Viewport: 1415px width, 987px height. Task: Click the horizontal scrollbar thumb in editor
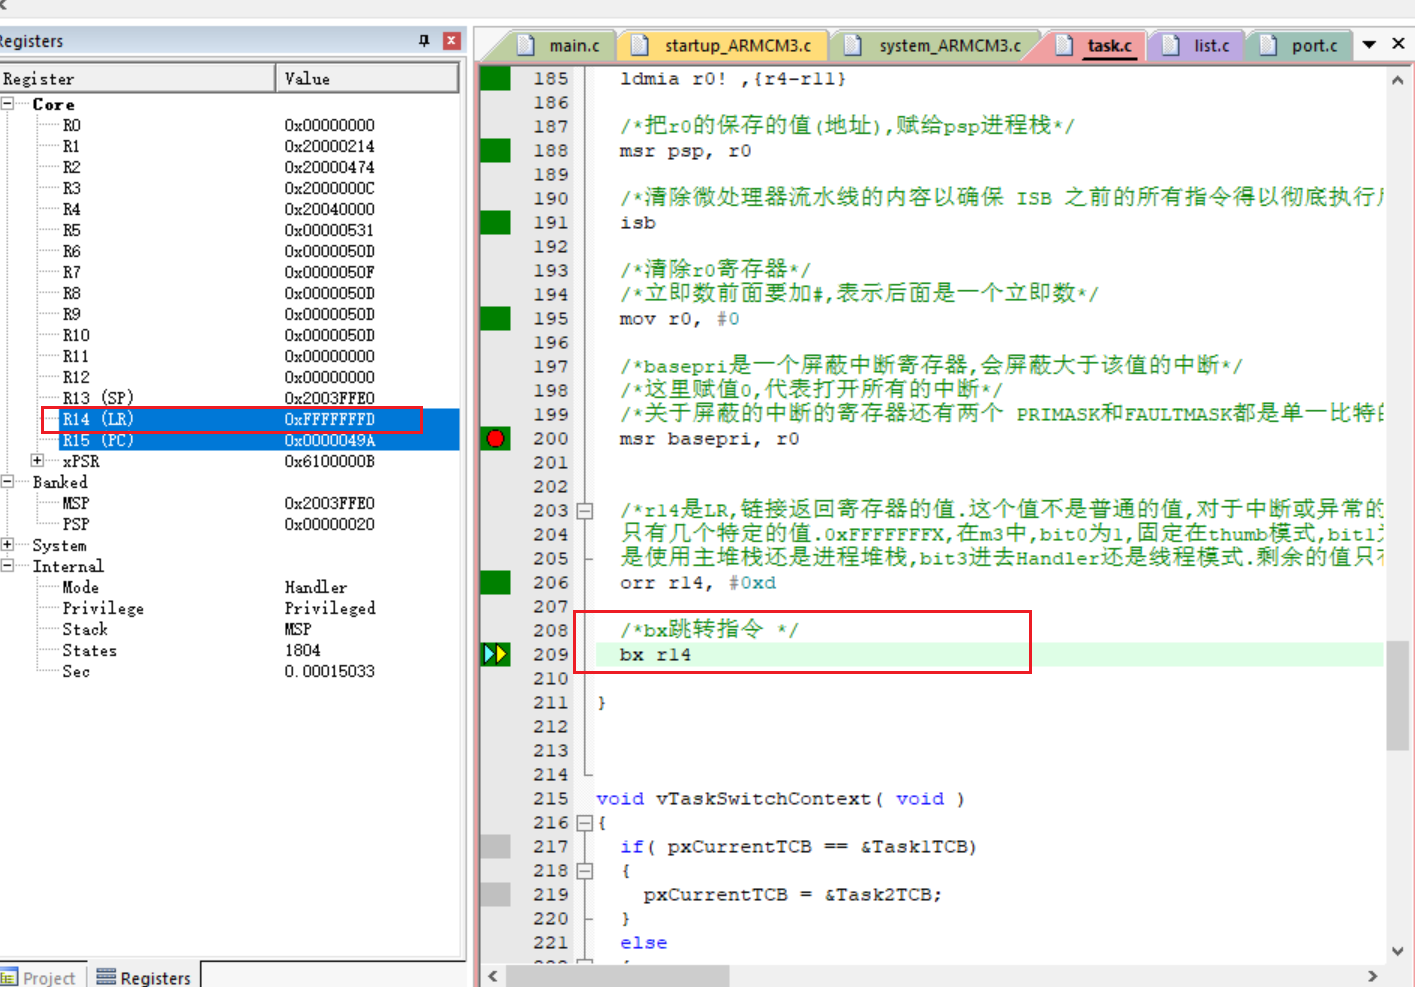[x=618, y=976]
